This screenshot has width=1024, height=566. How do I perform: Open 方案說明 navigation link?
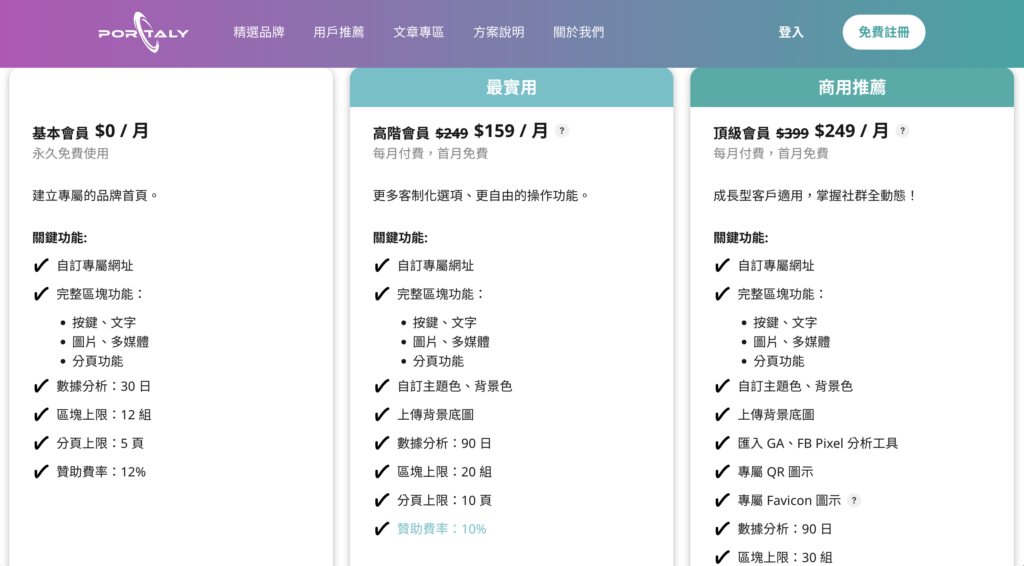(499, 32)
